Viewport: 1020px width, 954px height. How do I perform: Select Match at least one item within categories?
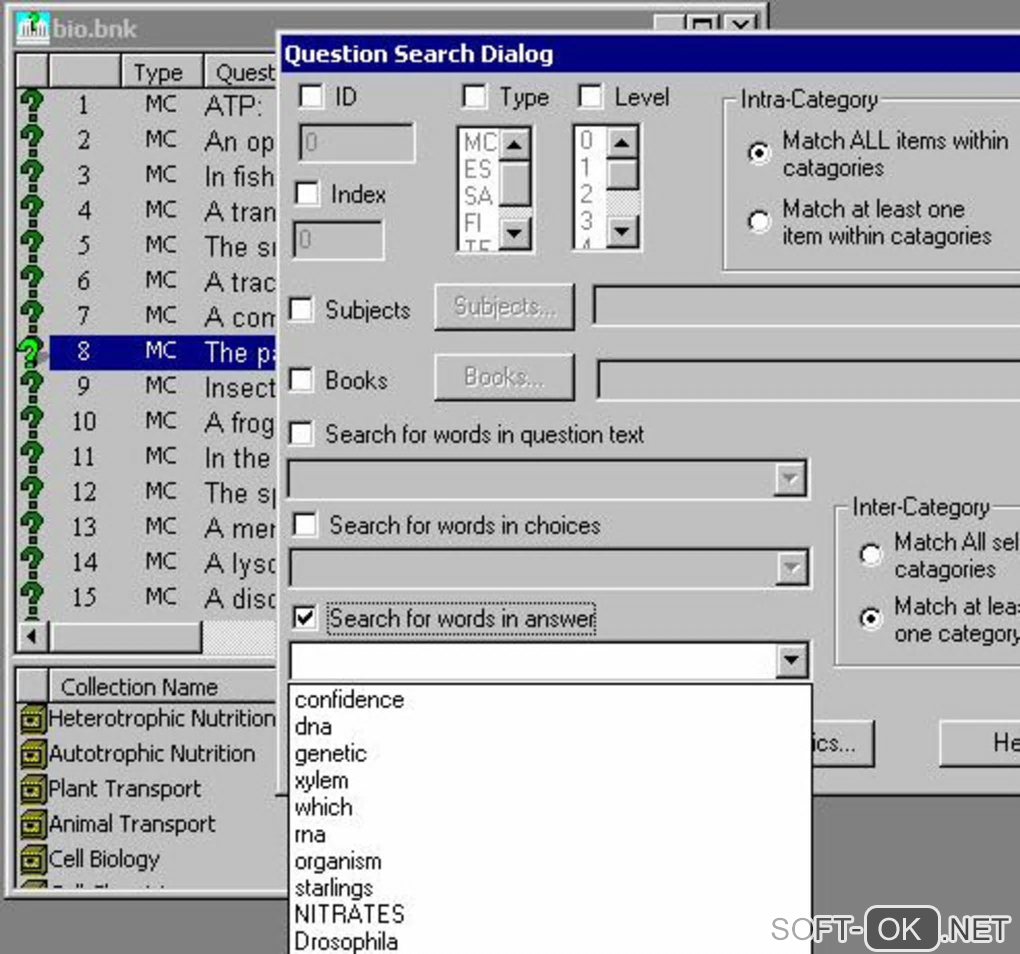tap(758, 222)
